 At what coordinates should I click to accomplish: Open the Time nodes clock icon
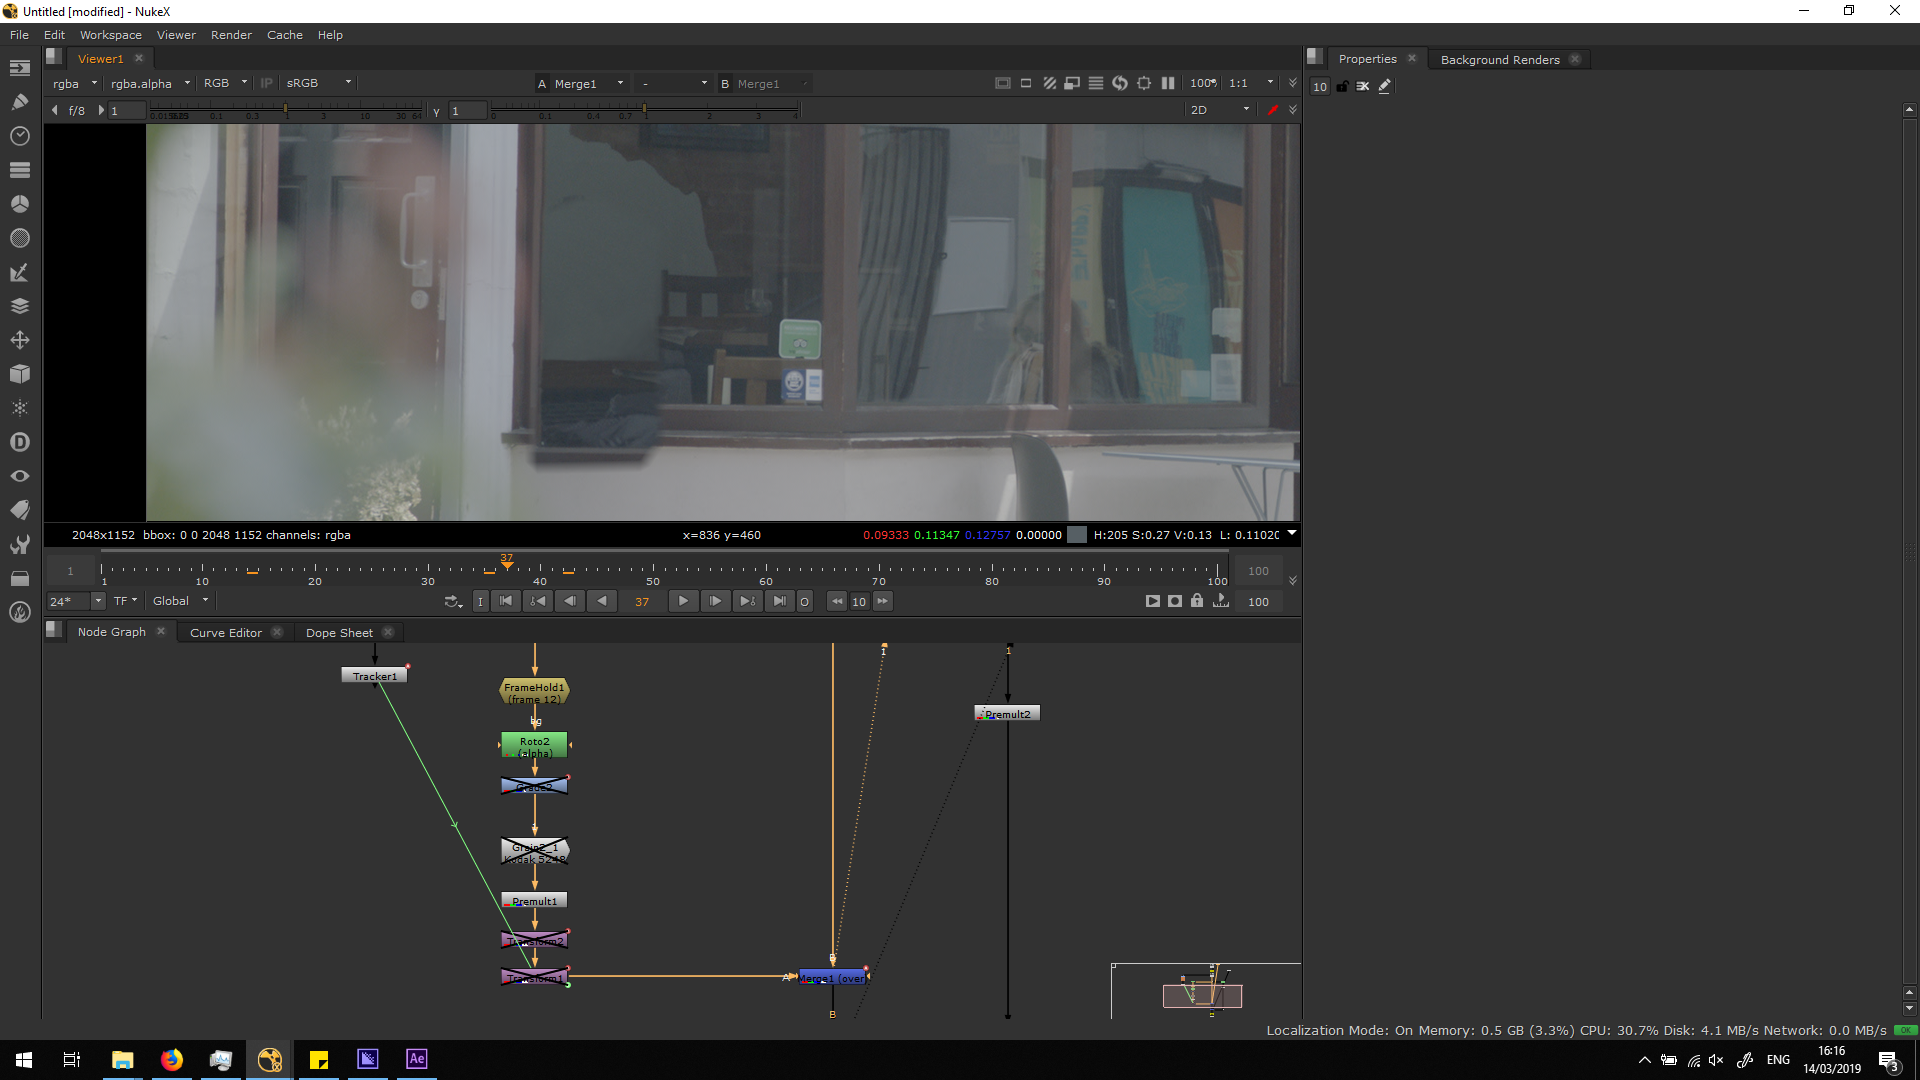coord(20,136)
